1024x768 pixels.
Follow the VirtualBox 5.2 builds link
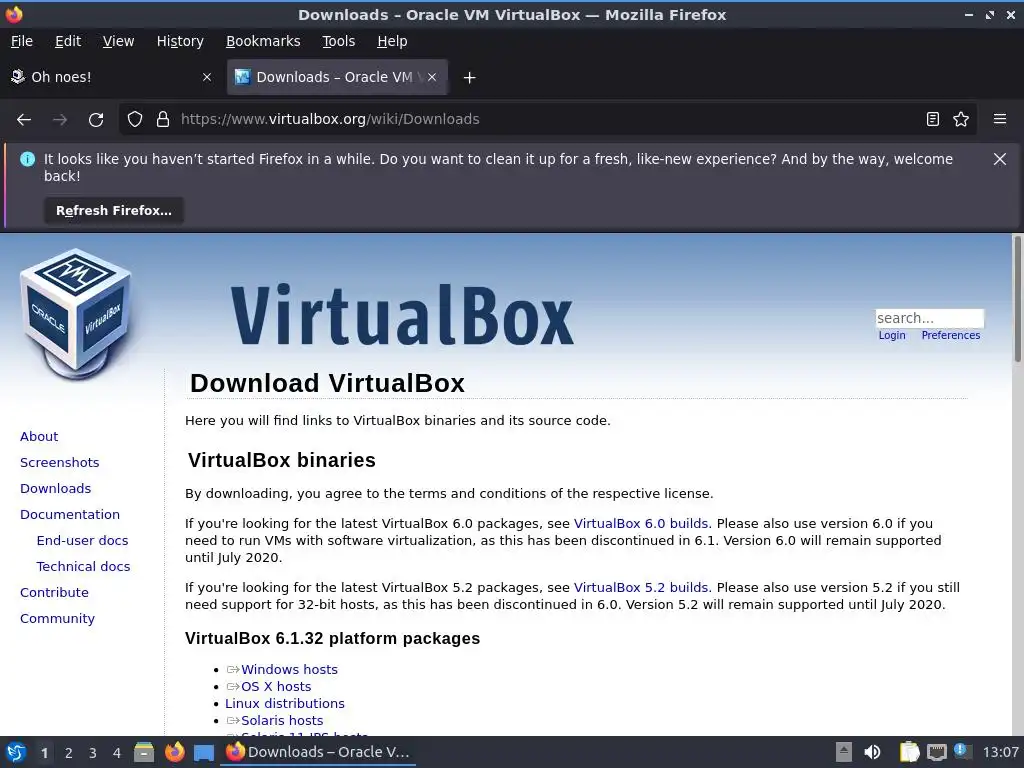[x=643, y=588]
